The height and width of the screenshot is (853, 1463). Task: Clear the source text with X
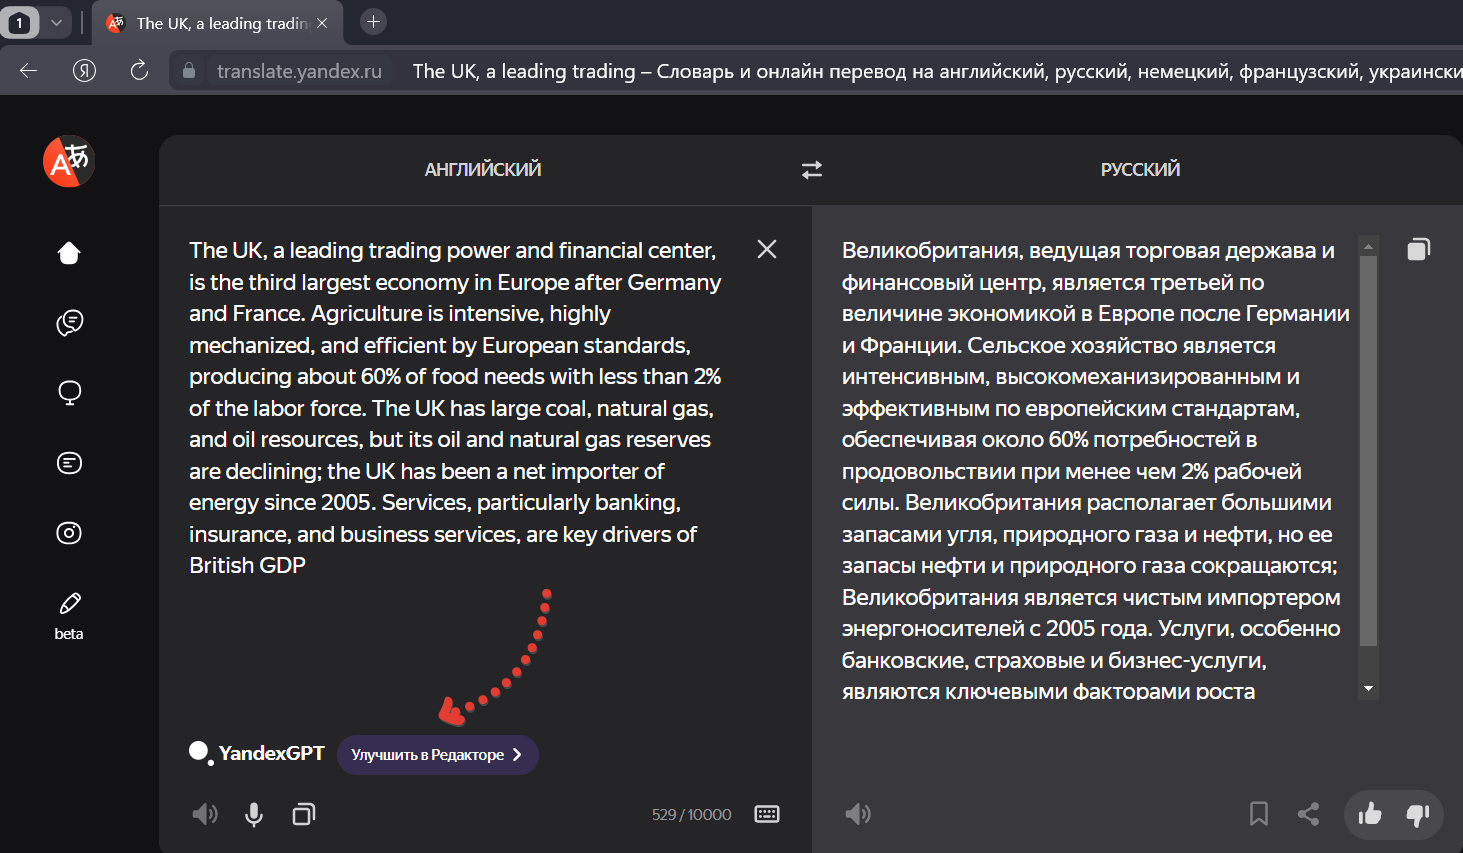click(x=767, y=249)
